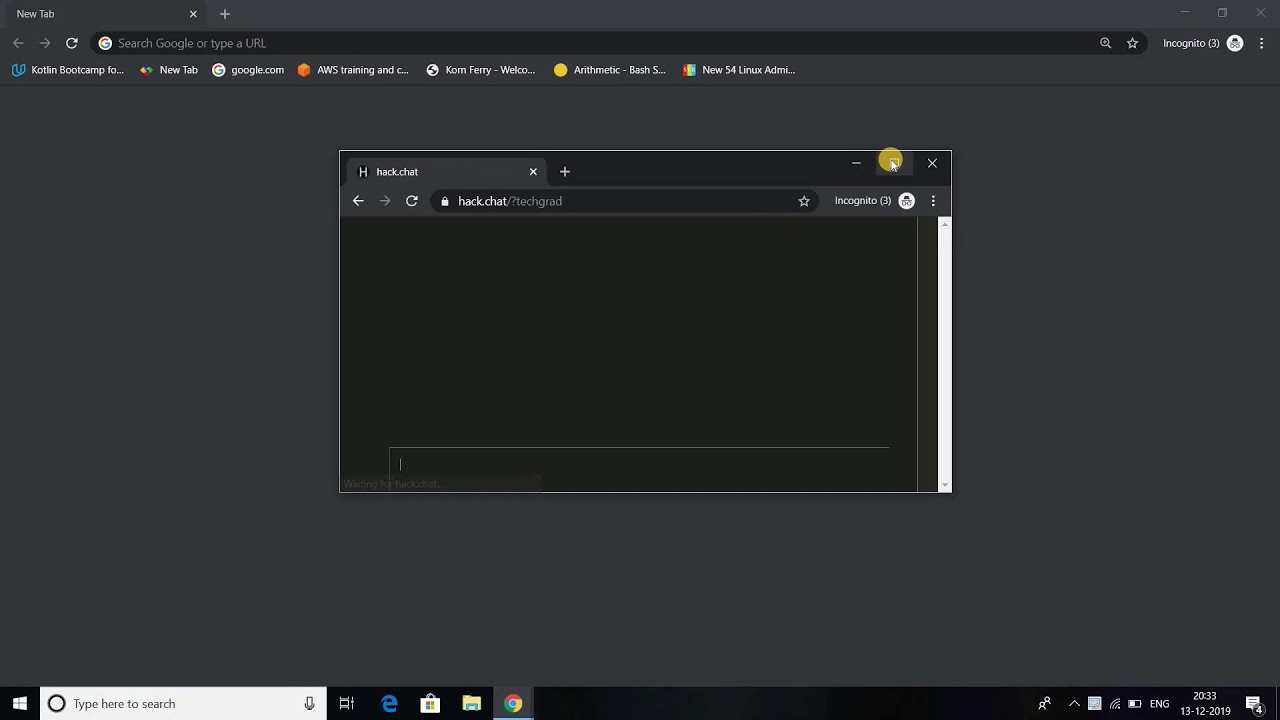The image size is (1280, 720).
Task: Minimize the hack.chat window
Action: 856,163
